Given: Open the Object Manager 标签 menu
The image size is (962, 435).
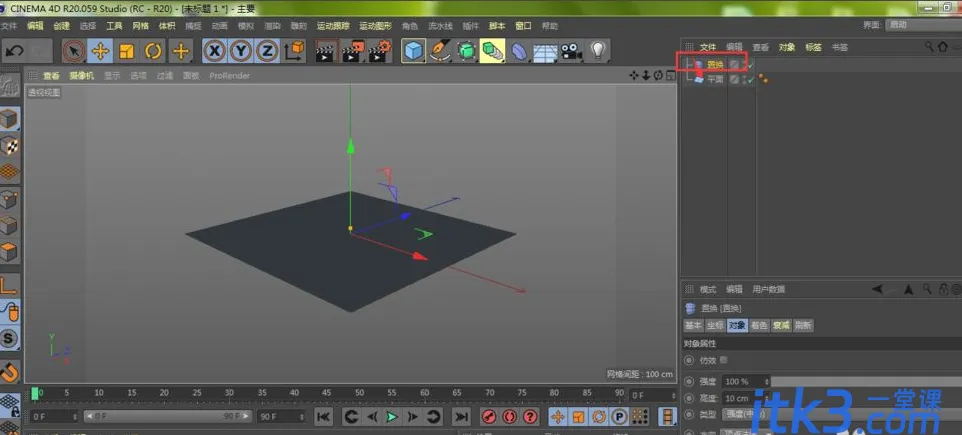Looking at the screenshot, I should pos(813,47).
